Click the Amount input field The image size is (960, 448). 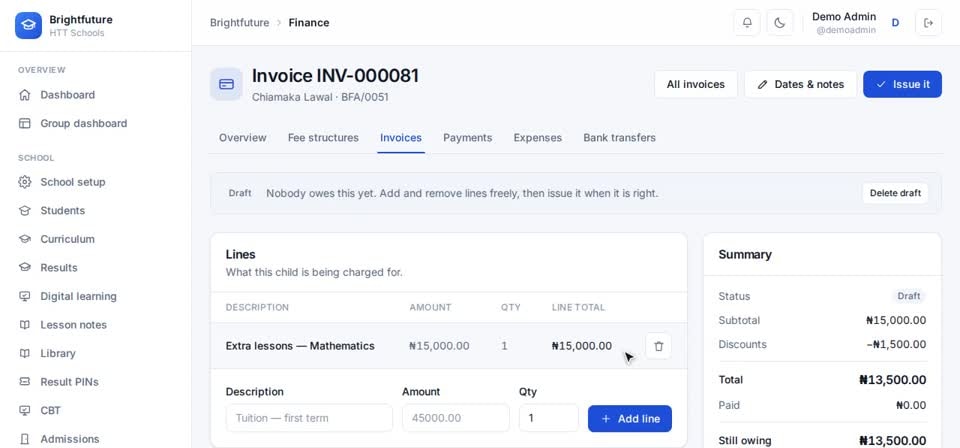pyautogui.click(x=456, y=418)
